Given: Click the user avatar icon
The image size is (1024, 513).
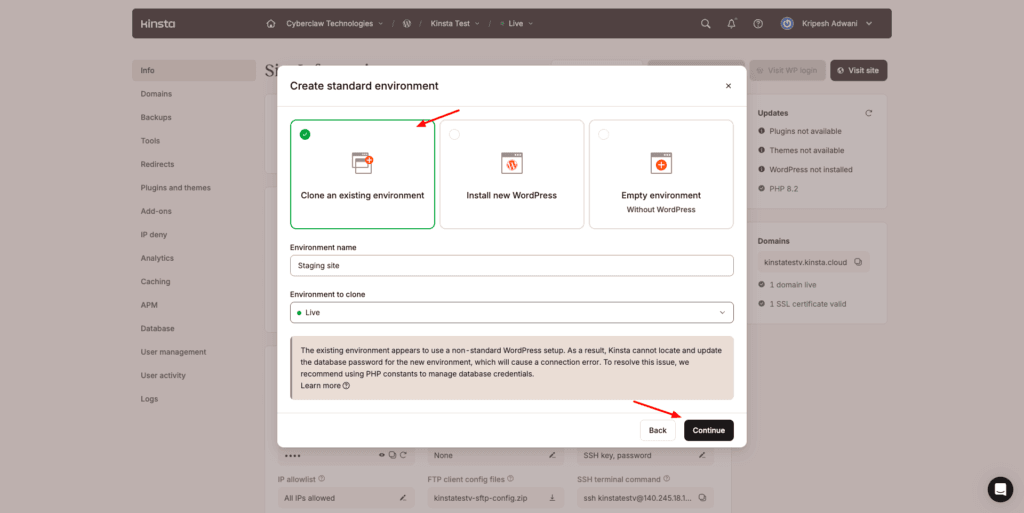Looking at the screenshot, I should (x=787, y=23).
